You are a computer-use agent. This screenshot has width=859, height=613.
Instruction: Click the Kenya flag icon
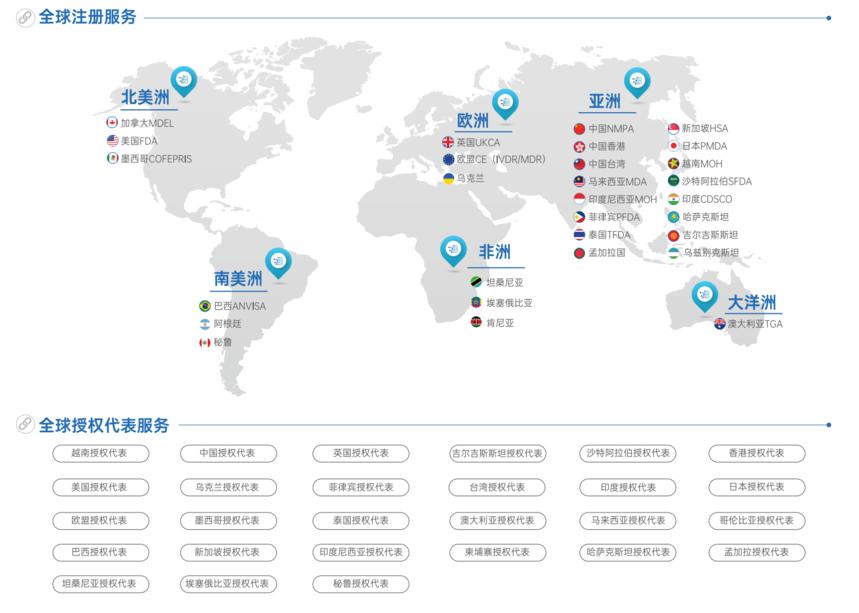(x=476, y=322)
